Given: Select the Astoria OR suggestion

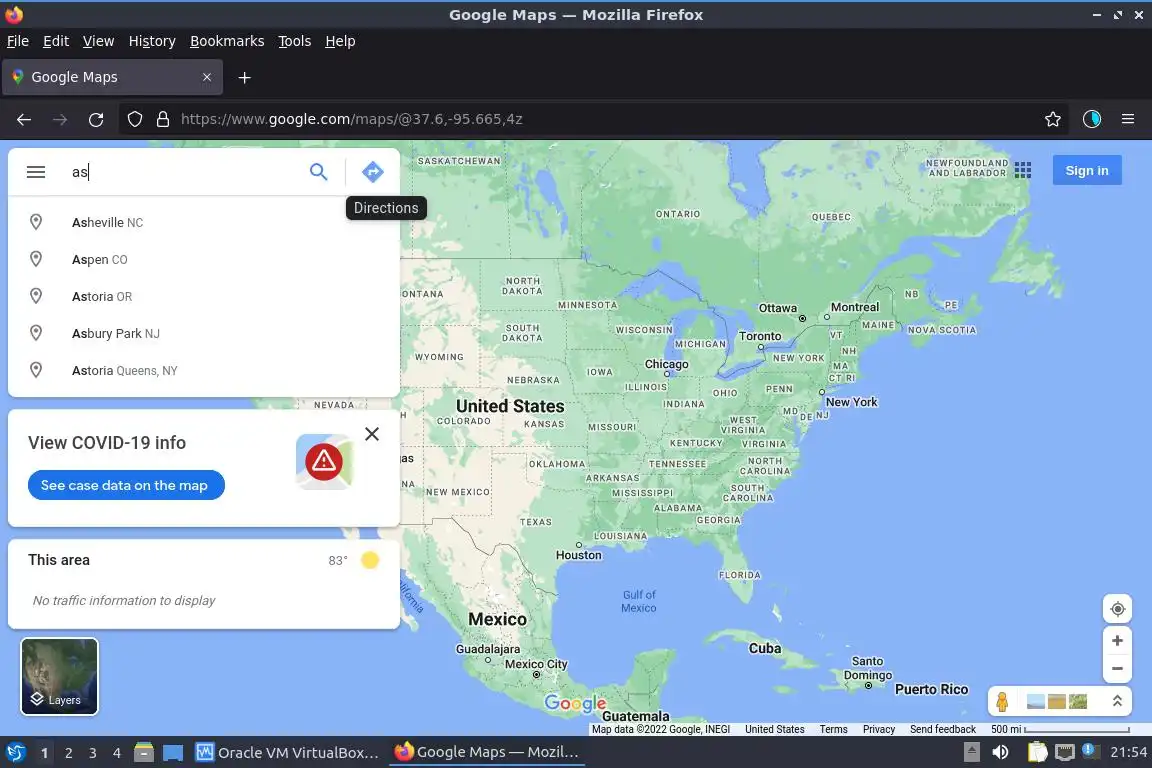Looking at the screenshot, I should (x=204, y=296).
